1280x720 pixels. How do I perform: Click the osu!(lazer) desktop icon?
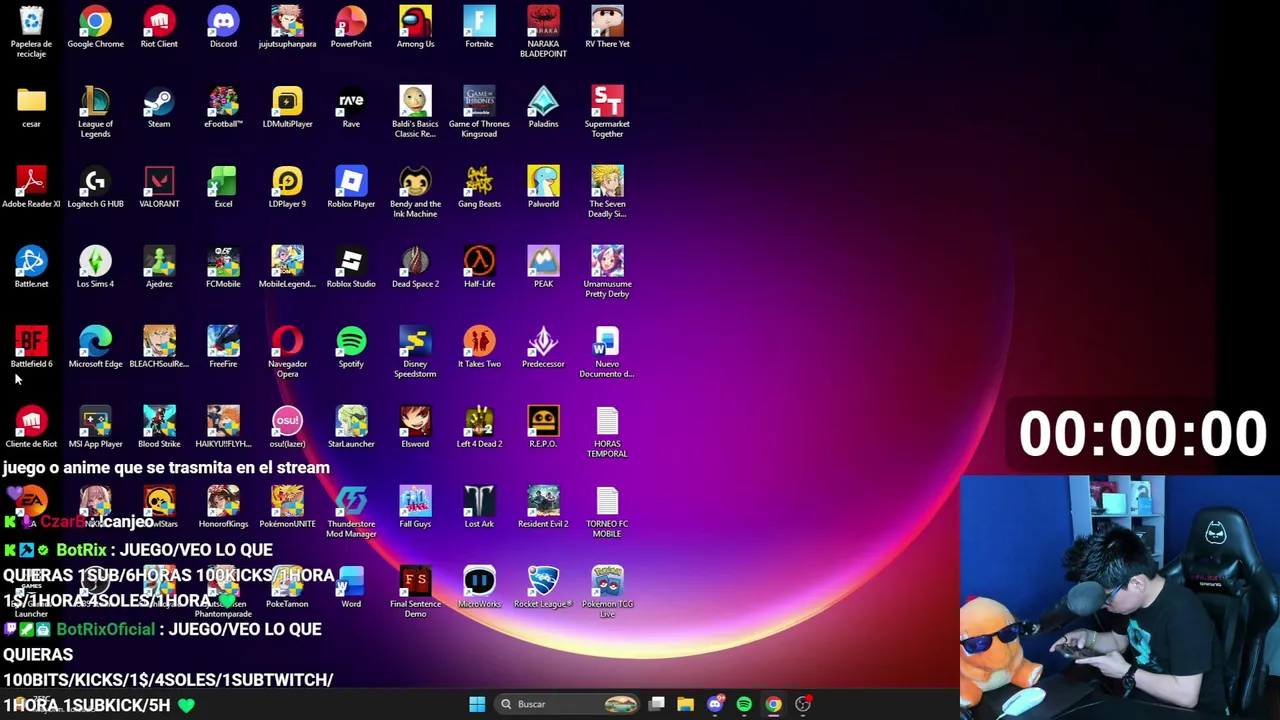(287, 427)
